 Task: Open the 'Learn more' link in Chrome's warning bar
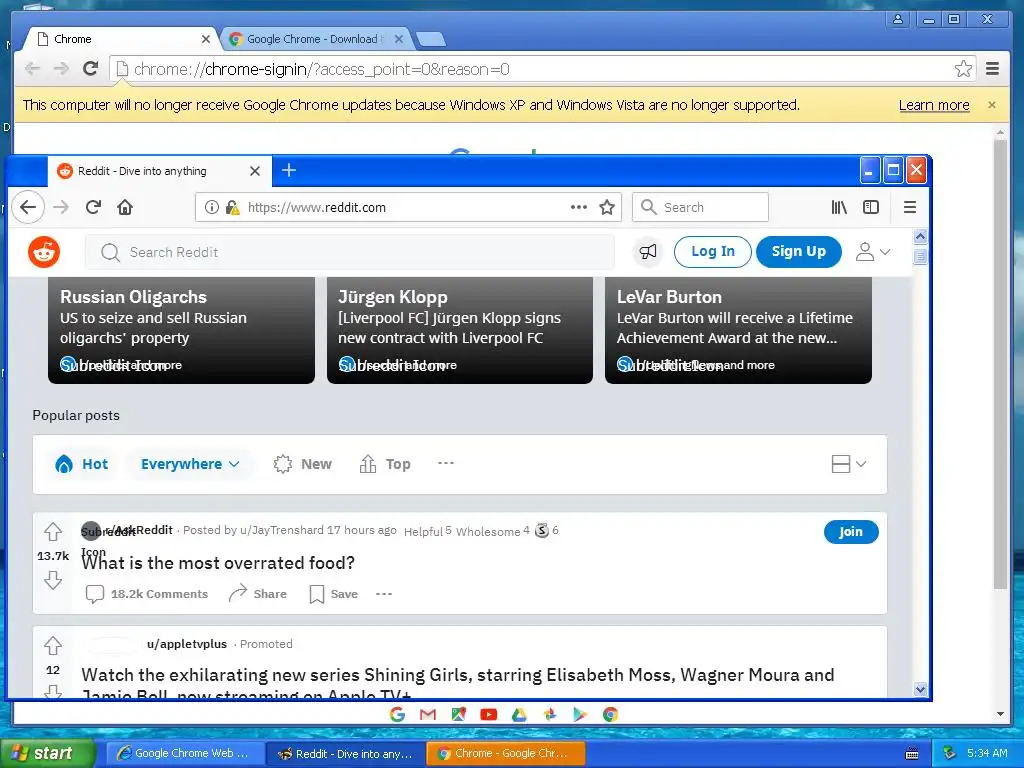click(x=934, y=105)
